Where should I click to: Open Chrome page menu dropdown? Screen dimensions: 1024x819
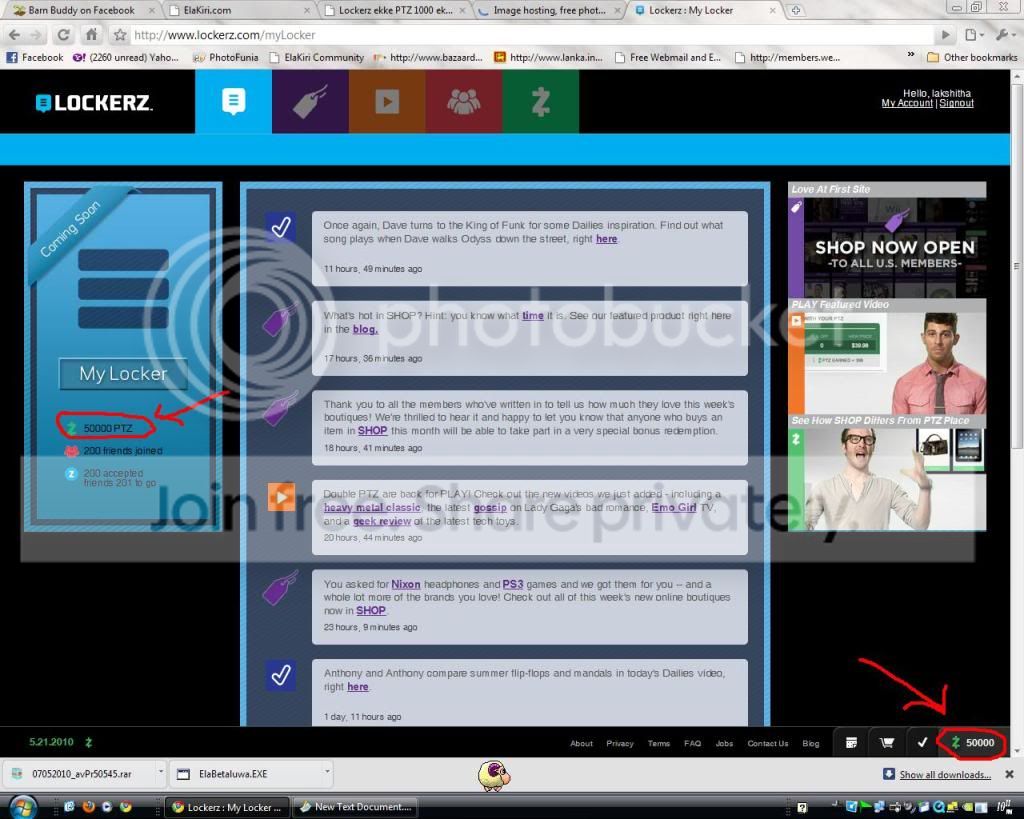pos(974,35)
